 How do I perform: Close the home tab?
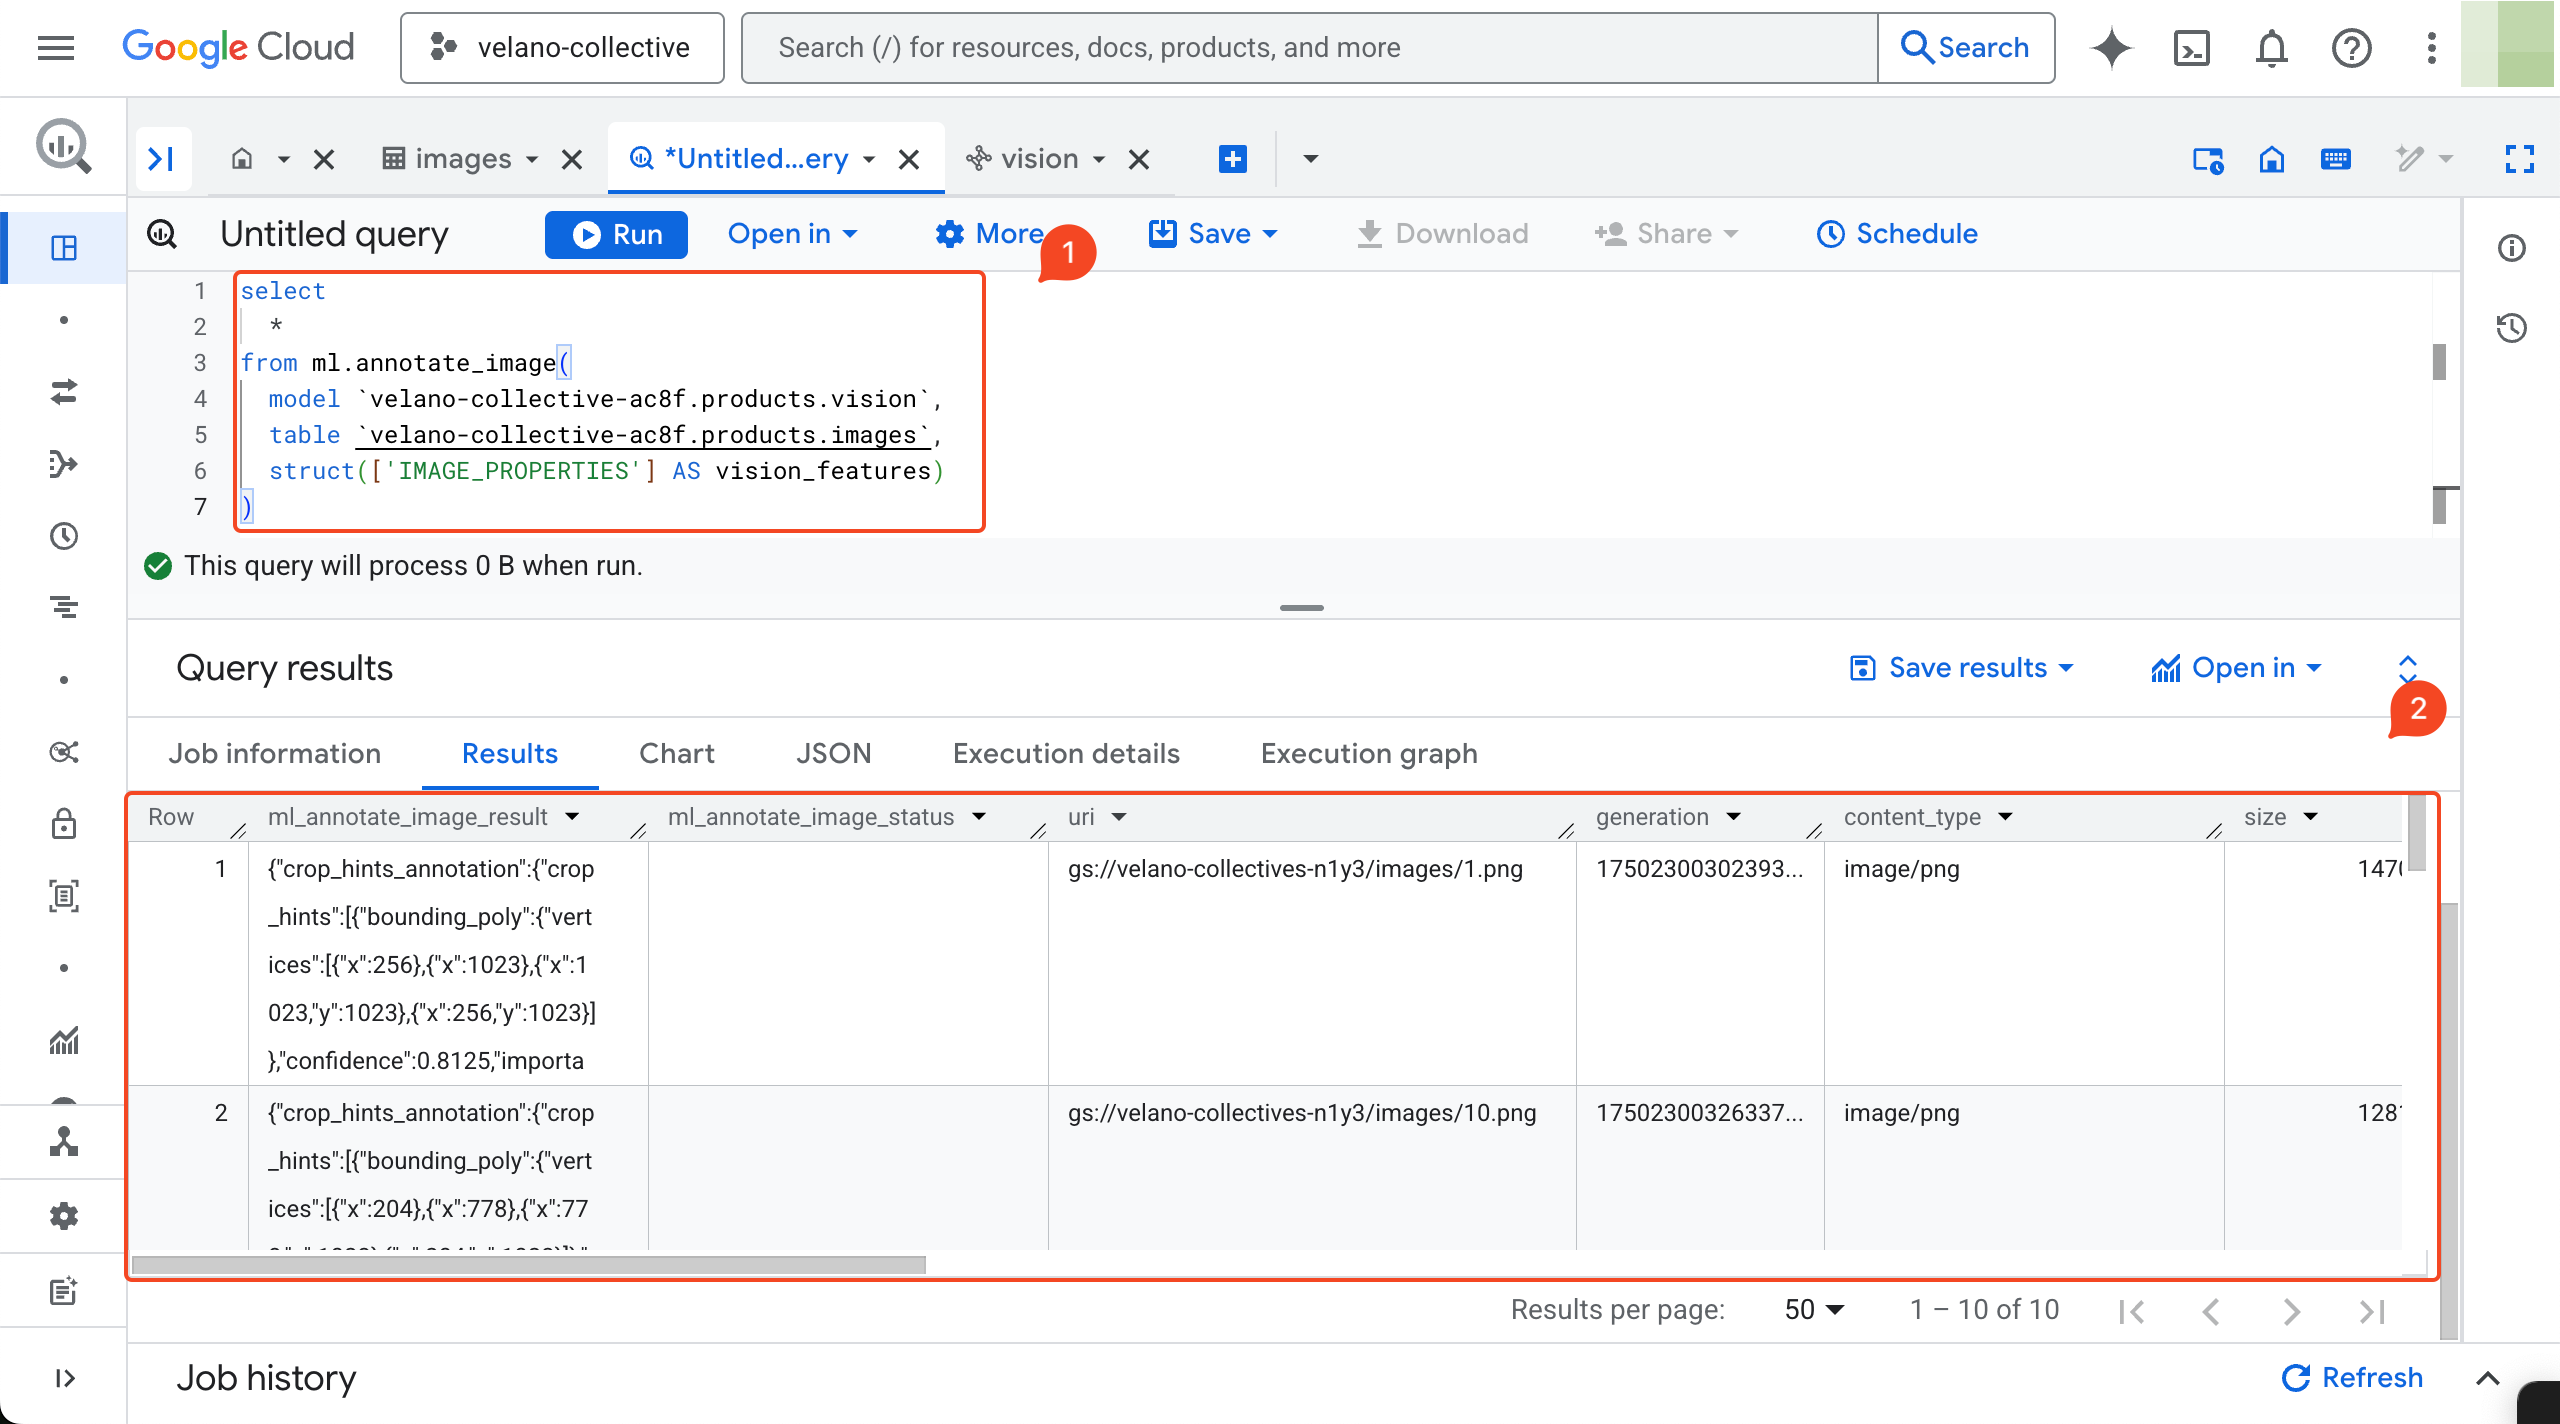[x=324, y=159]
